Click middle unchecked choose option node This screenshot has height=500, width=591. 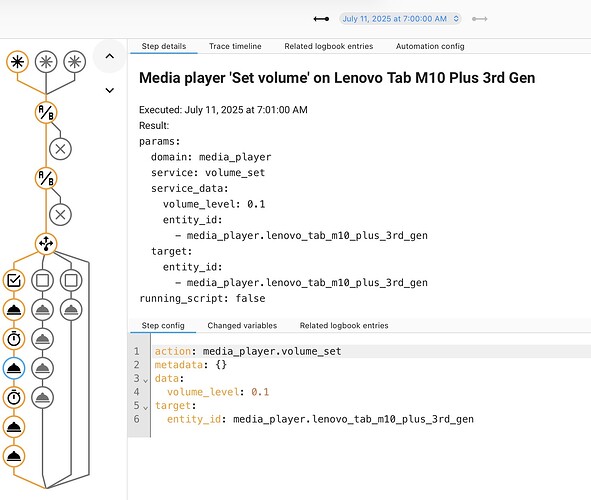pyautogui.click(x=42, y=280)
